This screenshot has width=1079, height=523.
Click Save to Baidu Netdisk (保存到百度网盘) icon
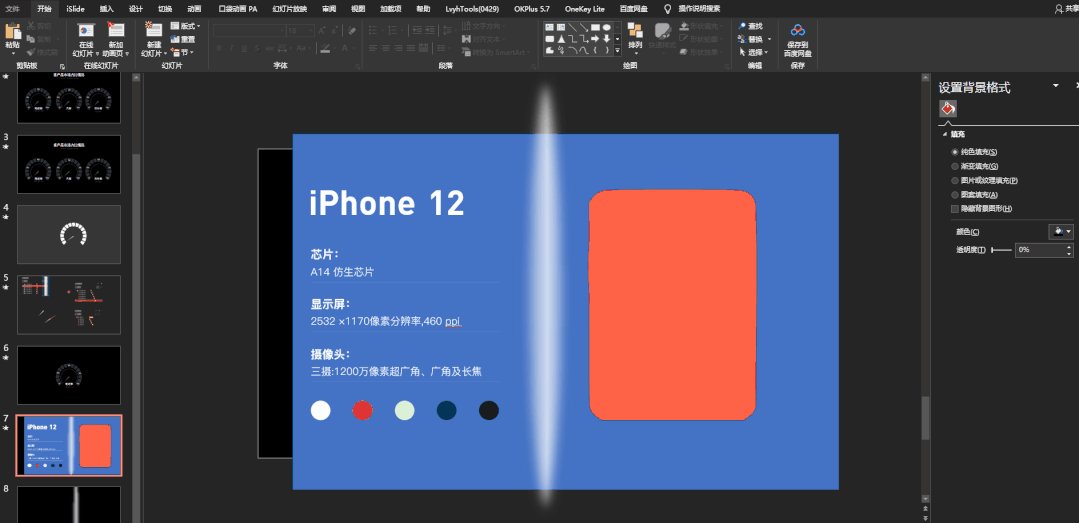tap(798, 30)
